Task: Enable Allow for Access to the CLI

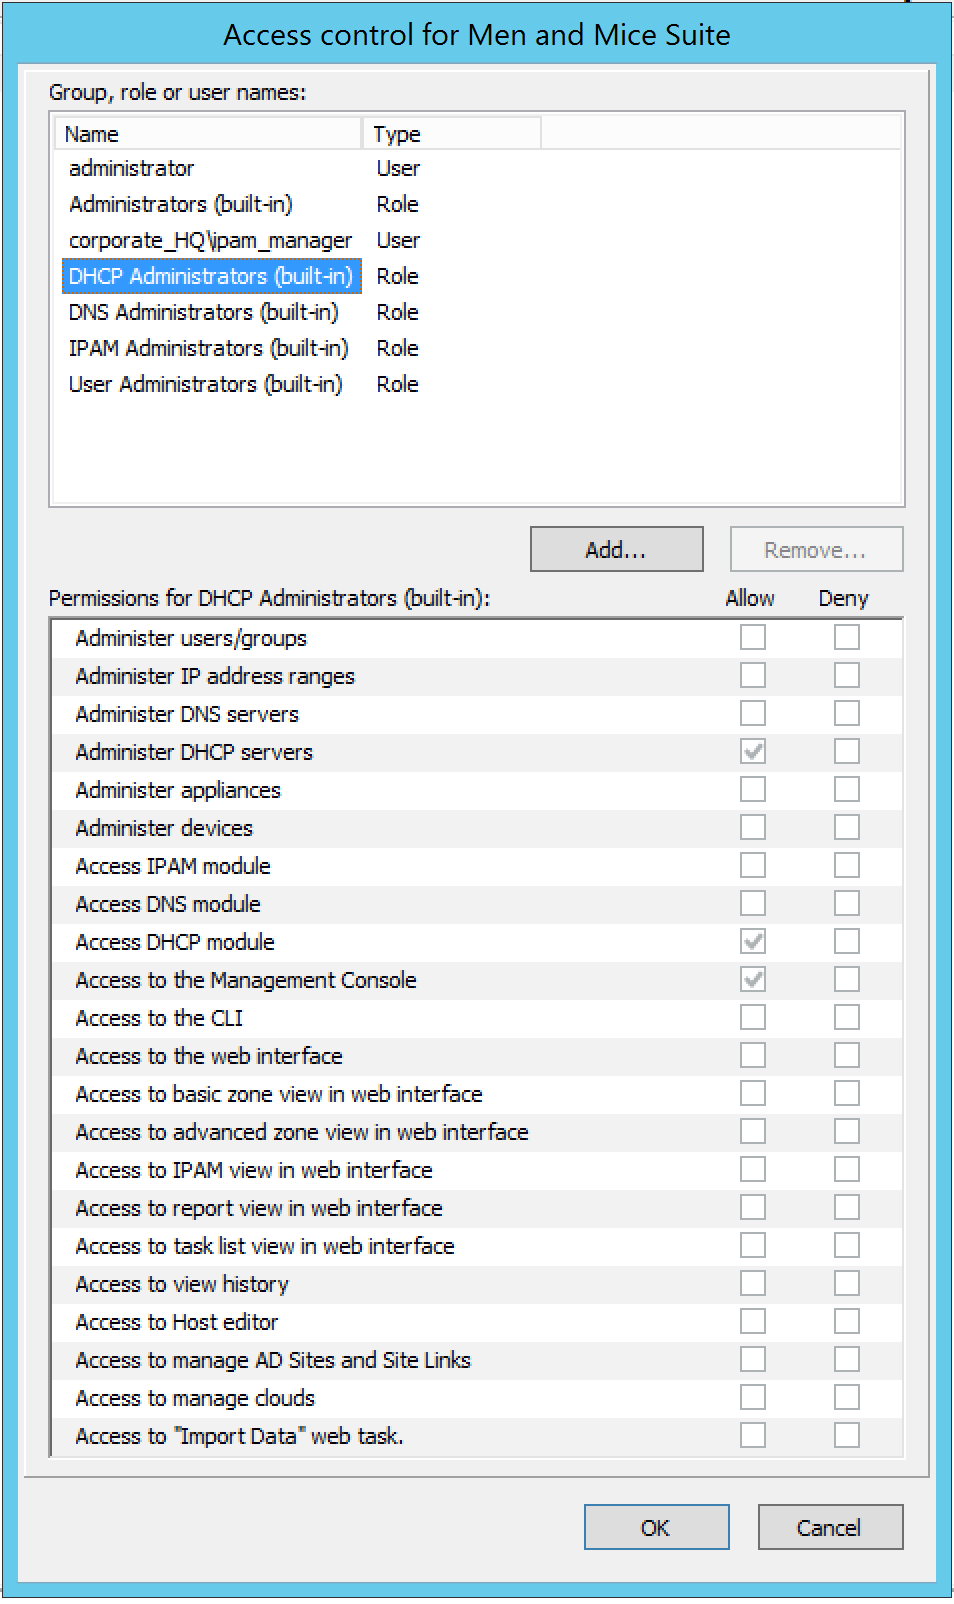Action: [752, 1017]
